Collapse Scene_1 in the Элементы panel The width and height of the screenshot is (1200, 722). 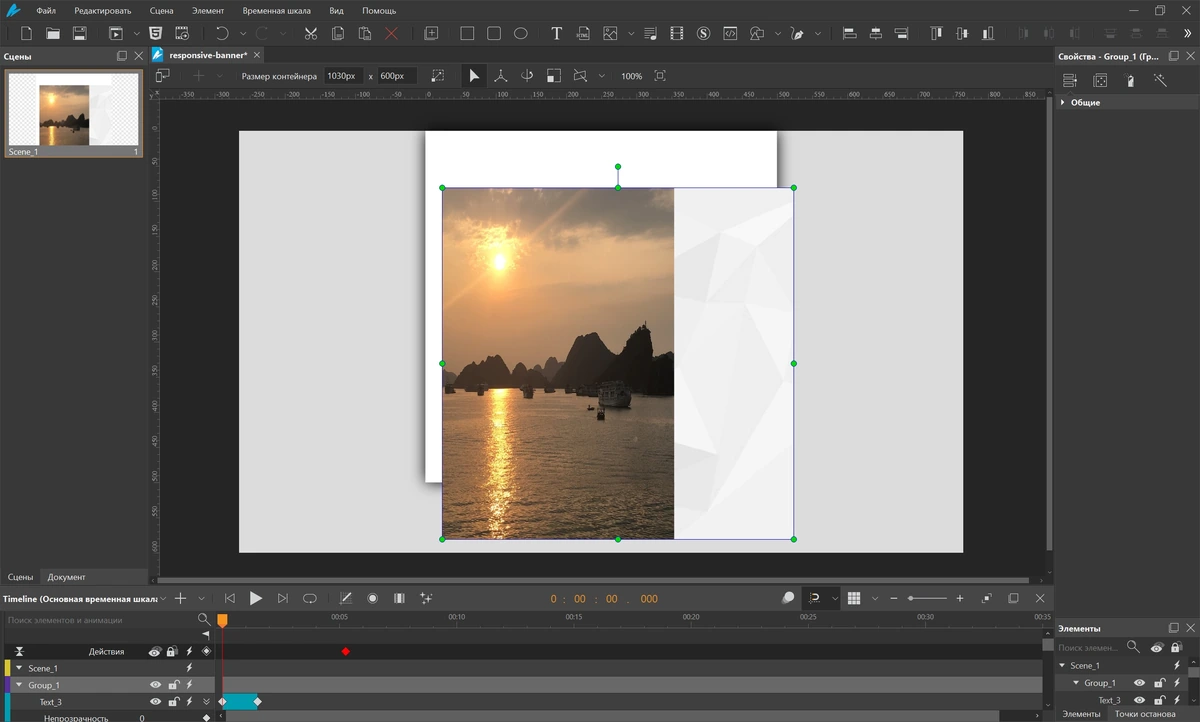(x=1062, y=666)
